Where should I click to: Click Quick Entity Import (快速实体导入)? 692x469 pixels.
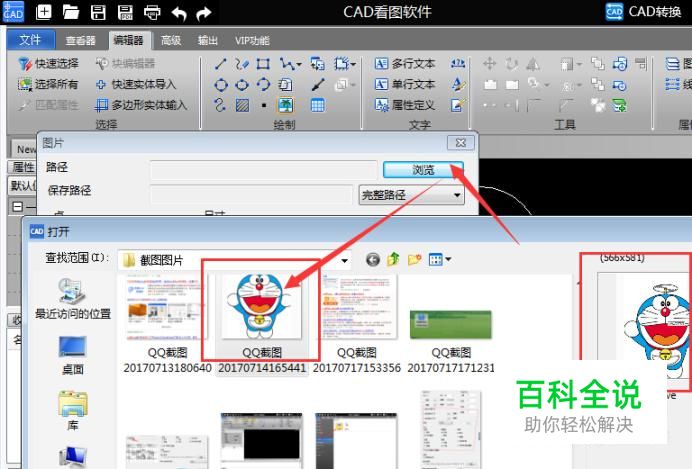136,84
